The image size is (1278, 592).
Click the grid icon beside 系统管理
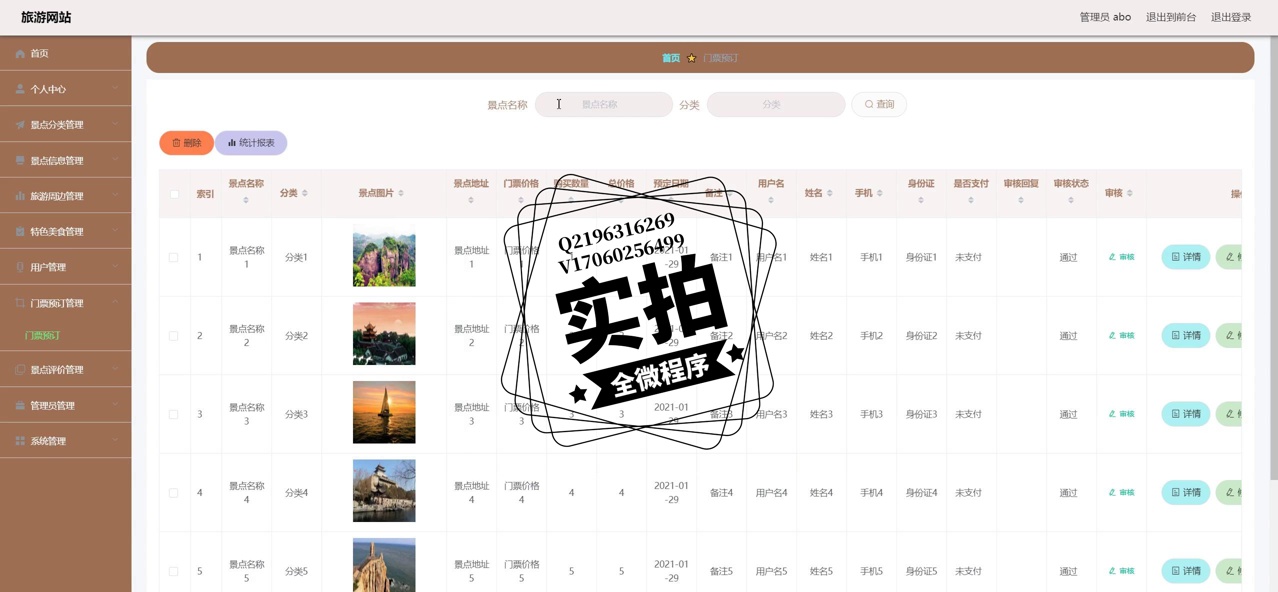(x=20, y=441)
